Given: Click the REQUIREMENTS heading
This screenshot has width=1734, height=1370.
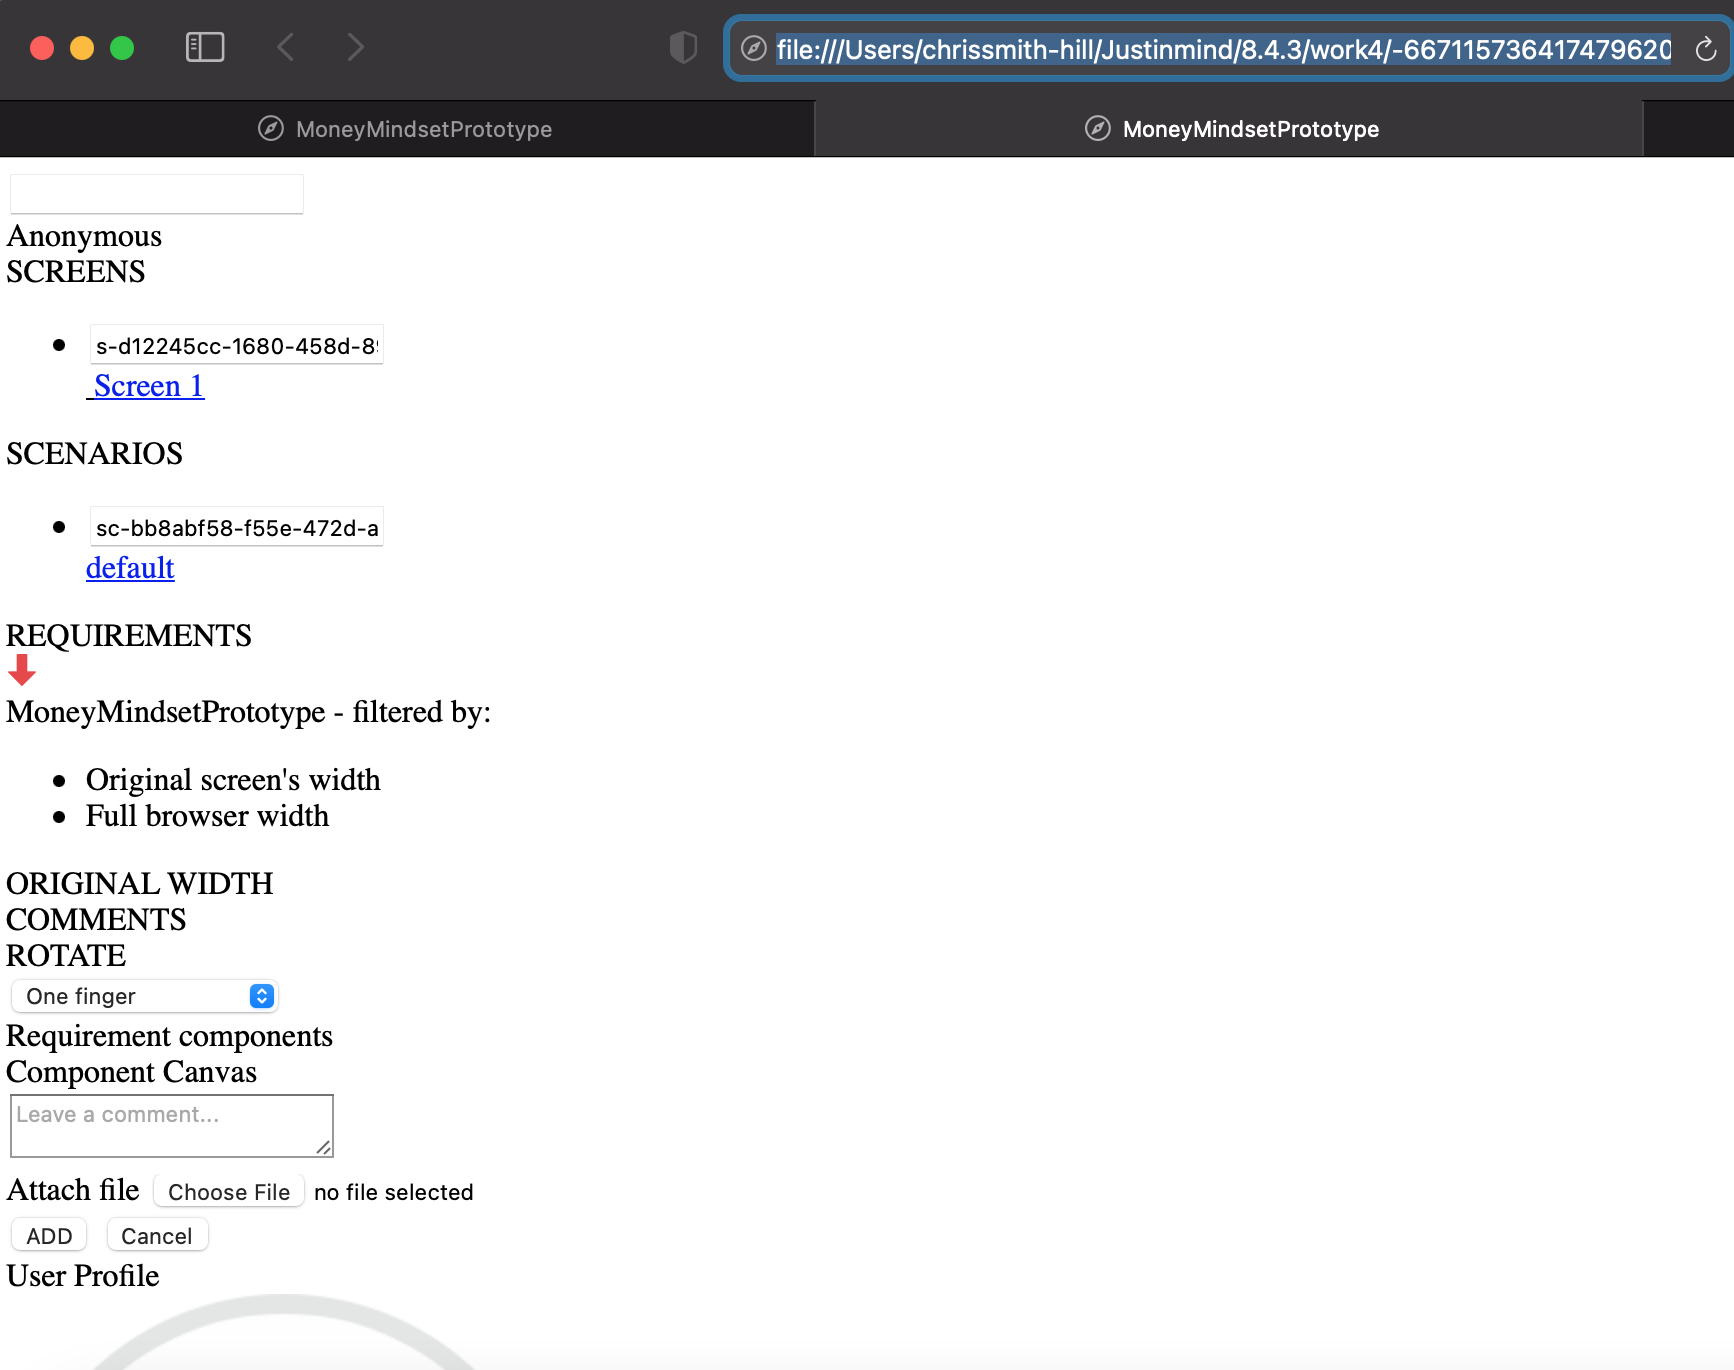Looking at the screenshot, I should click(x=129, y=636).
